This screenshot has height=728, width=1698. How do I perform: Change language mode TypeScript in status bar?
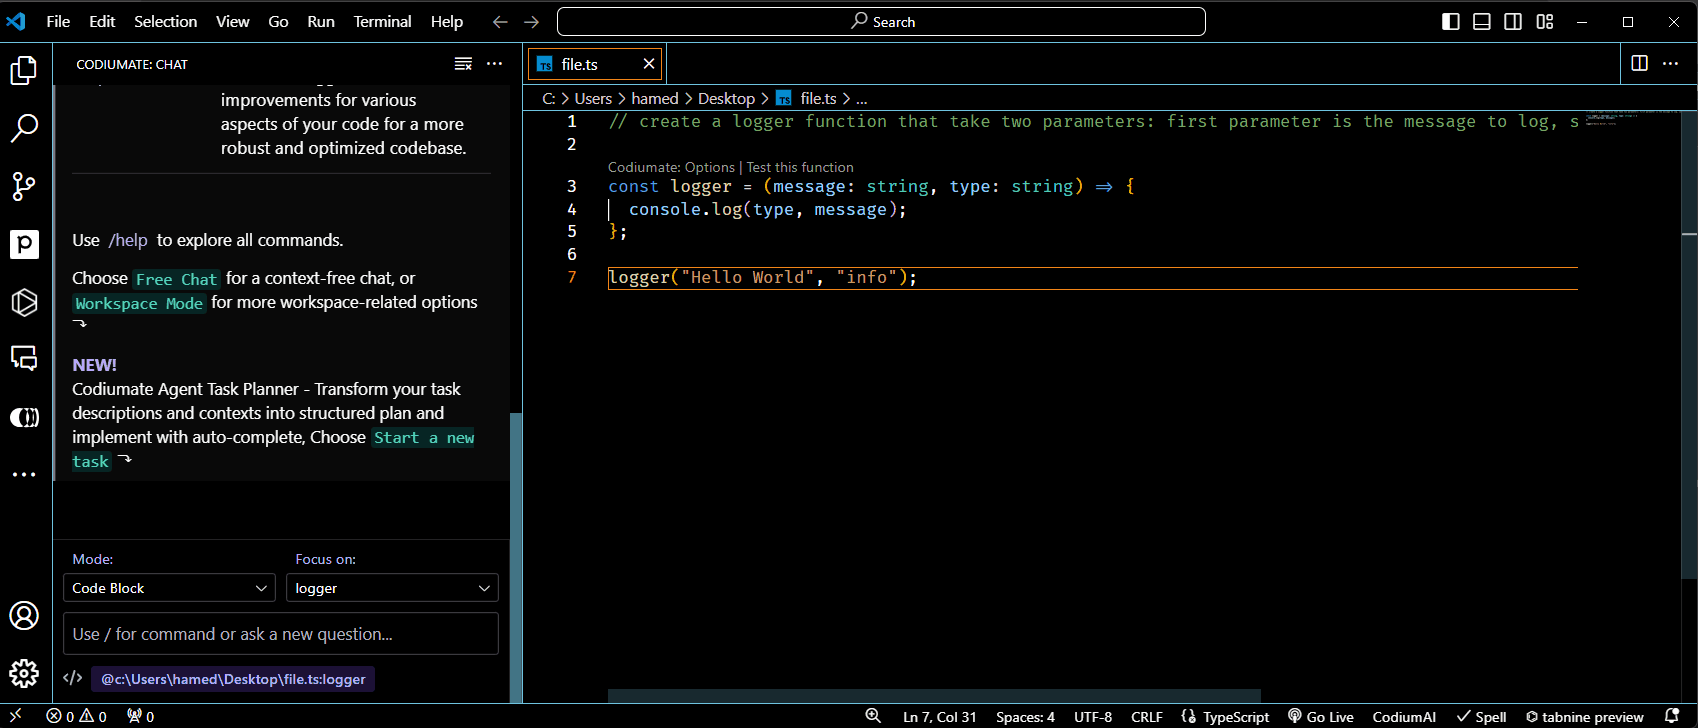click(x=1236, y=716)
